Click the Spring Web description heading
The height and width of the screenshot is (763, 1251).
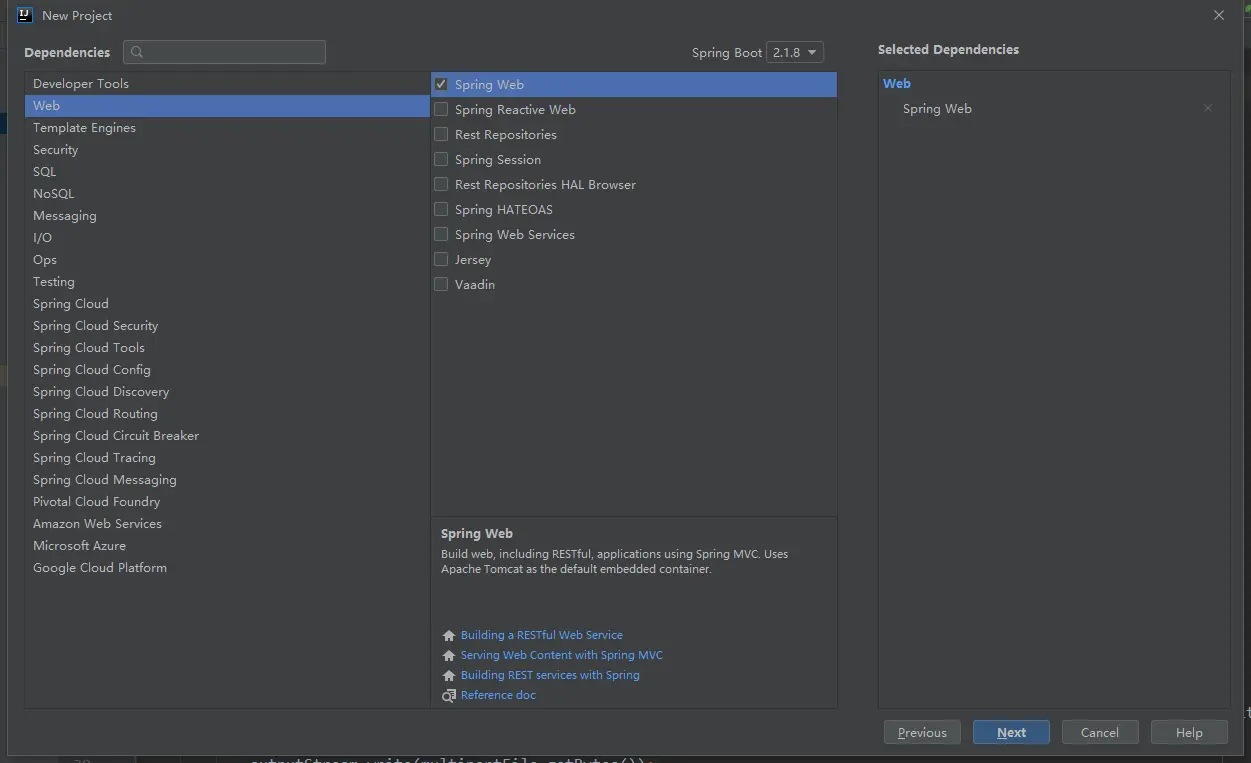[x=477, y=534]
